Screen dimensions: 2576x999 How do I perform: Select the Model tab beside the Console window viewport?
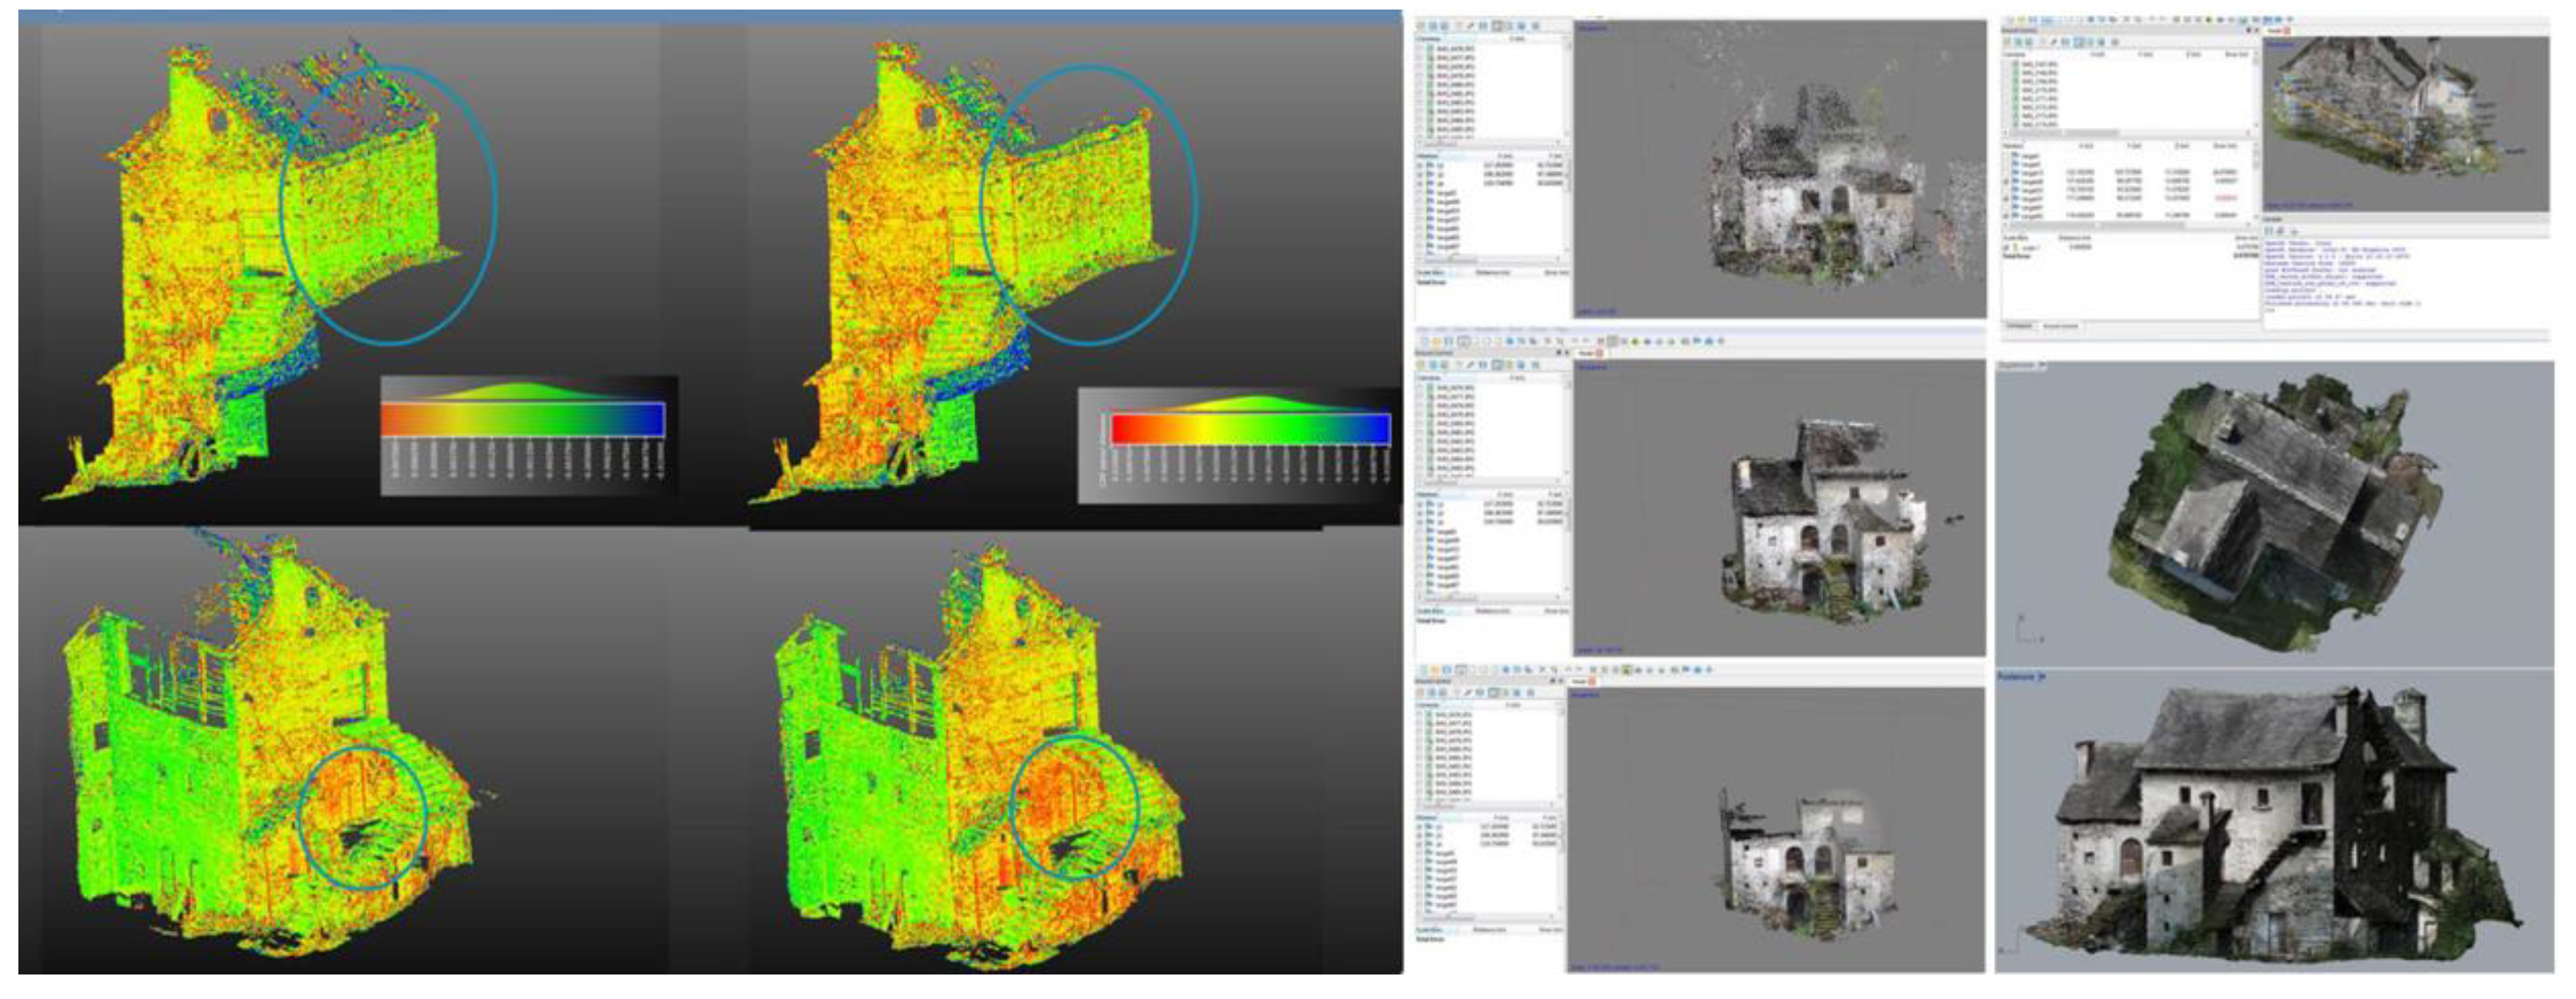tap(2275, 31)
